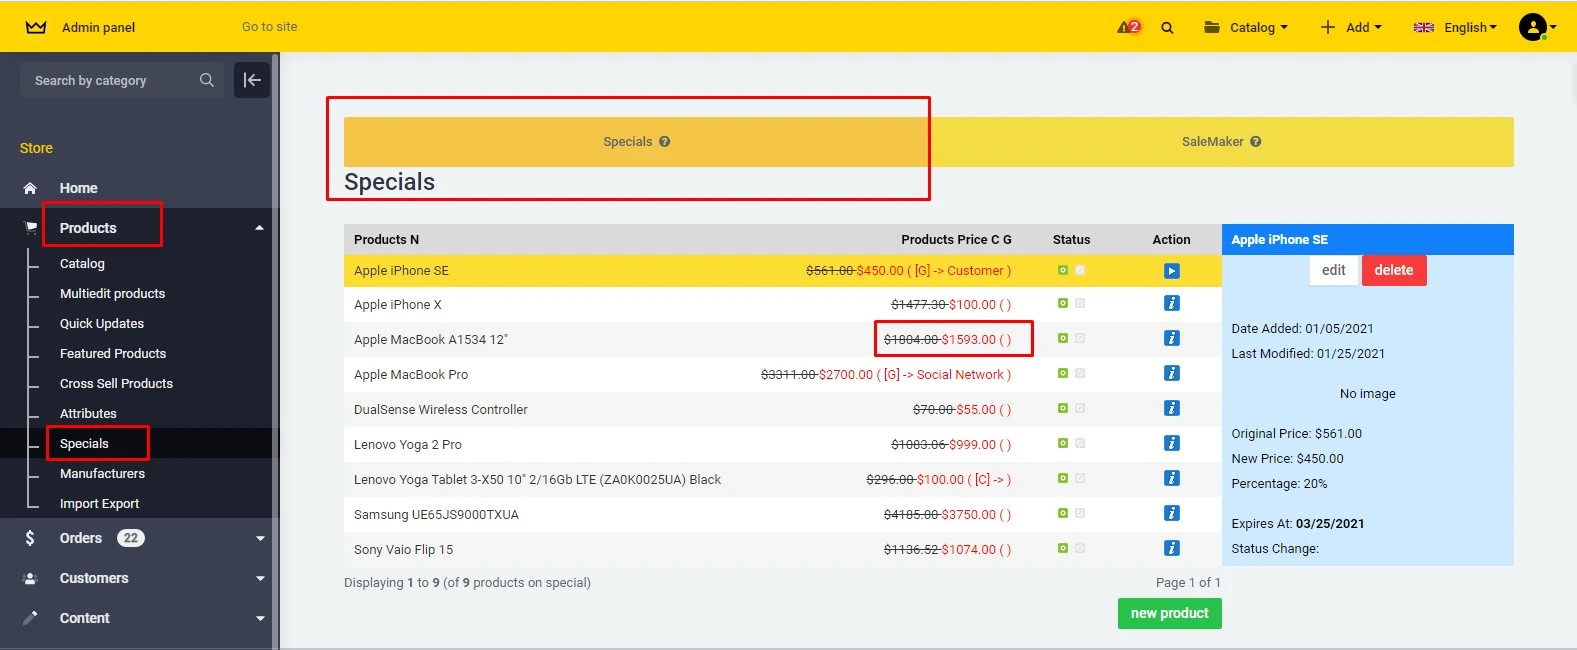Click the green new product button
Image resolution: width=1577 pixels, height=650 pixels.
(x=1169, y=614)
